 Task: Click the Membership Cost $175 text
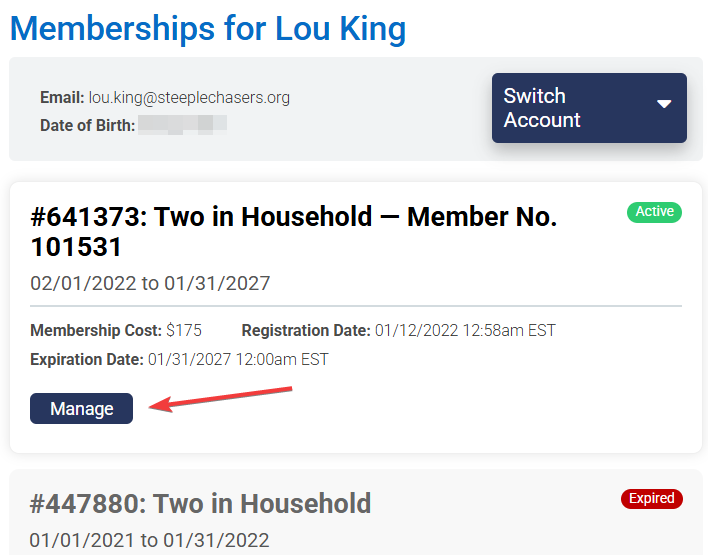[181, 331]
